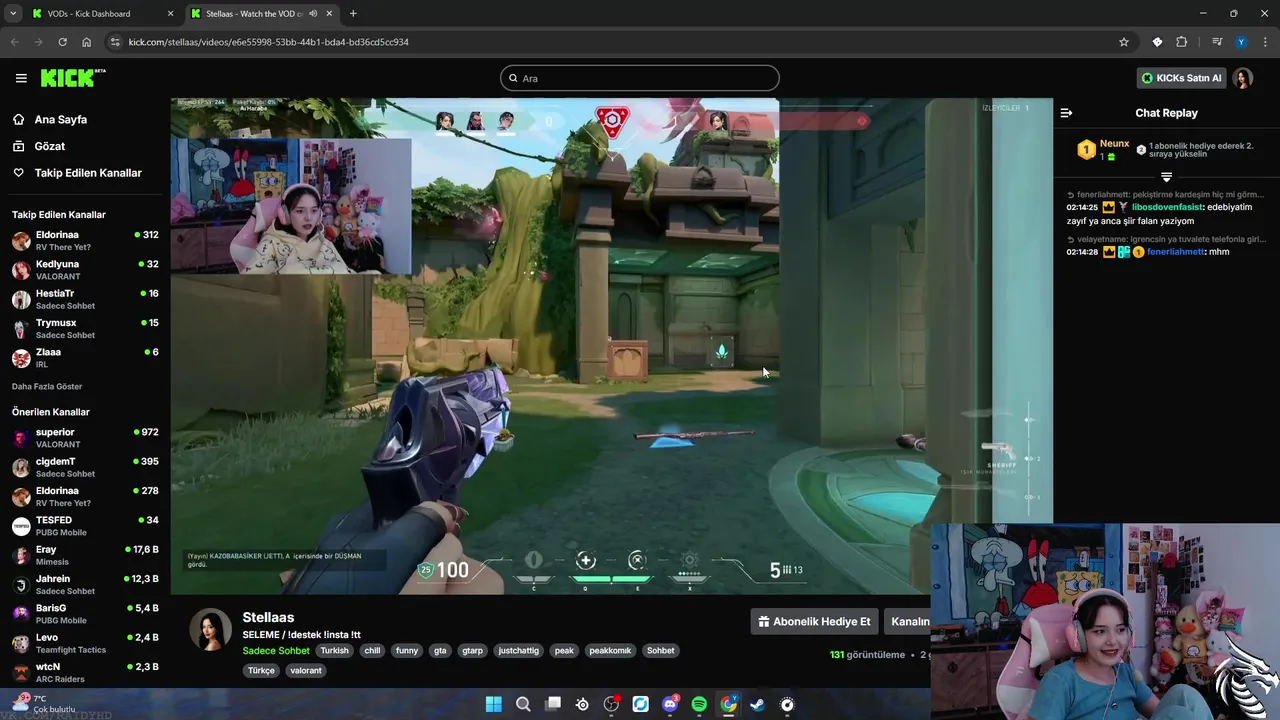
Task: Bookmark this page with star
Action: point(1124,42)
